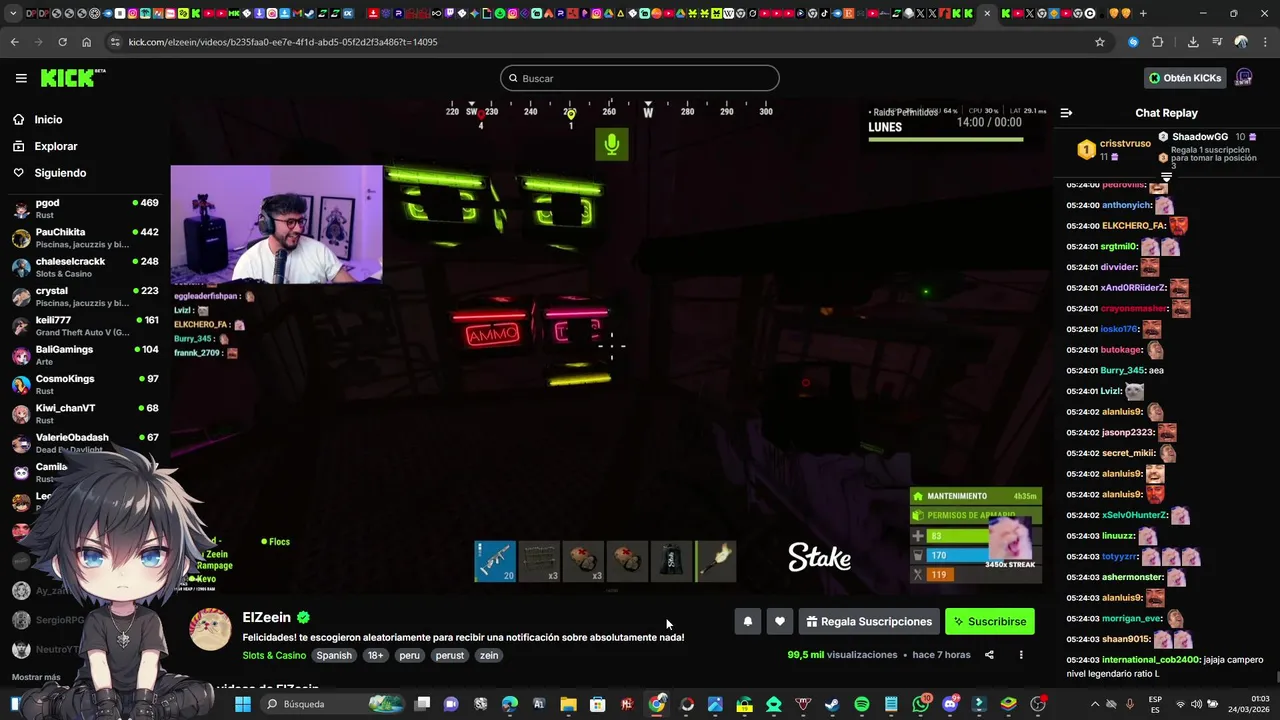Open Chrome media controls icon
Screen dimensions: 1280x720
pyautogui.click(x=1217, y=42)
